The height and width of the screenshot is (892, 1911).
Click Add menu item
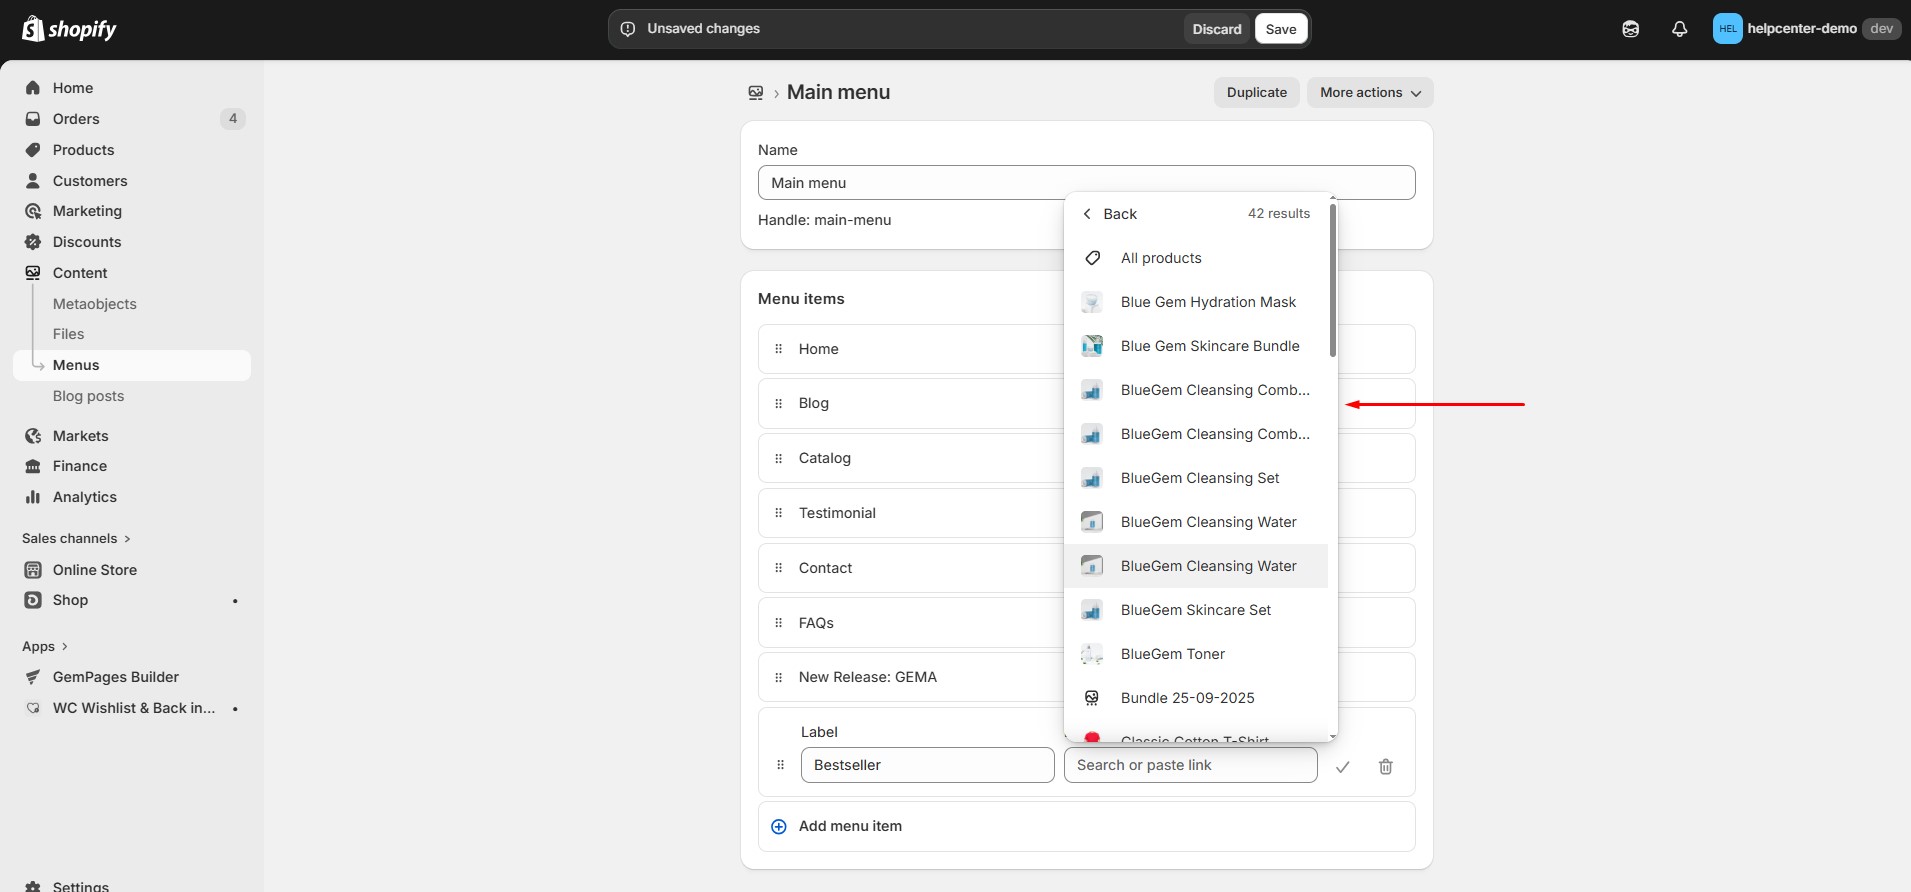coord(1086,827)
